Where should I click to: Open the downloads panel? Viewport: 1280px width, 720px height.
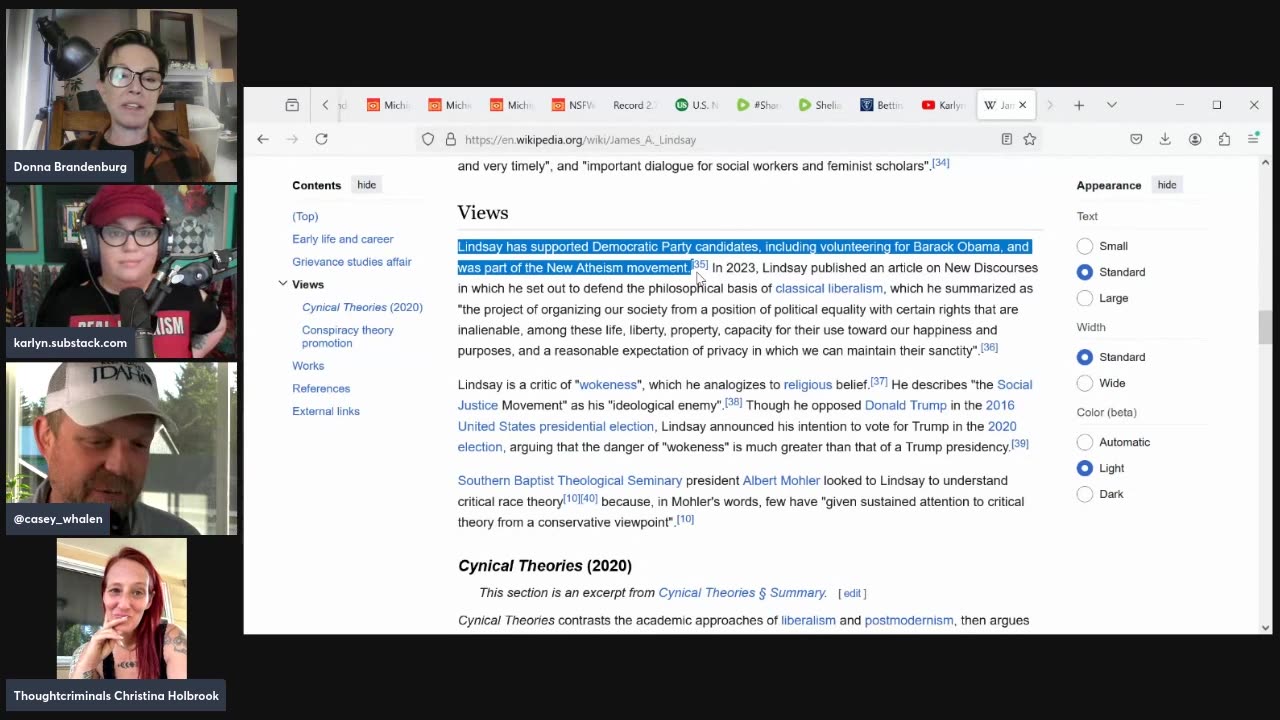pyautogui.click(x=1165, y=139)
